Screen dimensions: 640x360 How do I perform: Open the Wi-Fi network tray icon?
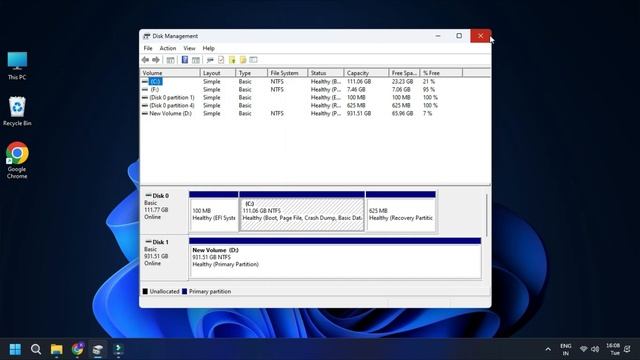[584, 349]
